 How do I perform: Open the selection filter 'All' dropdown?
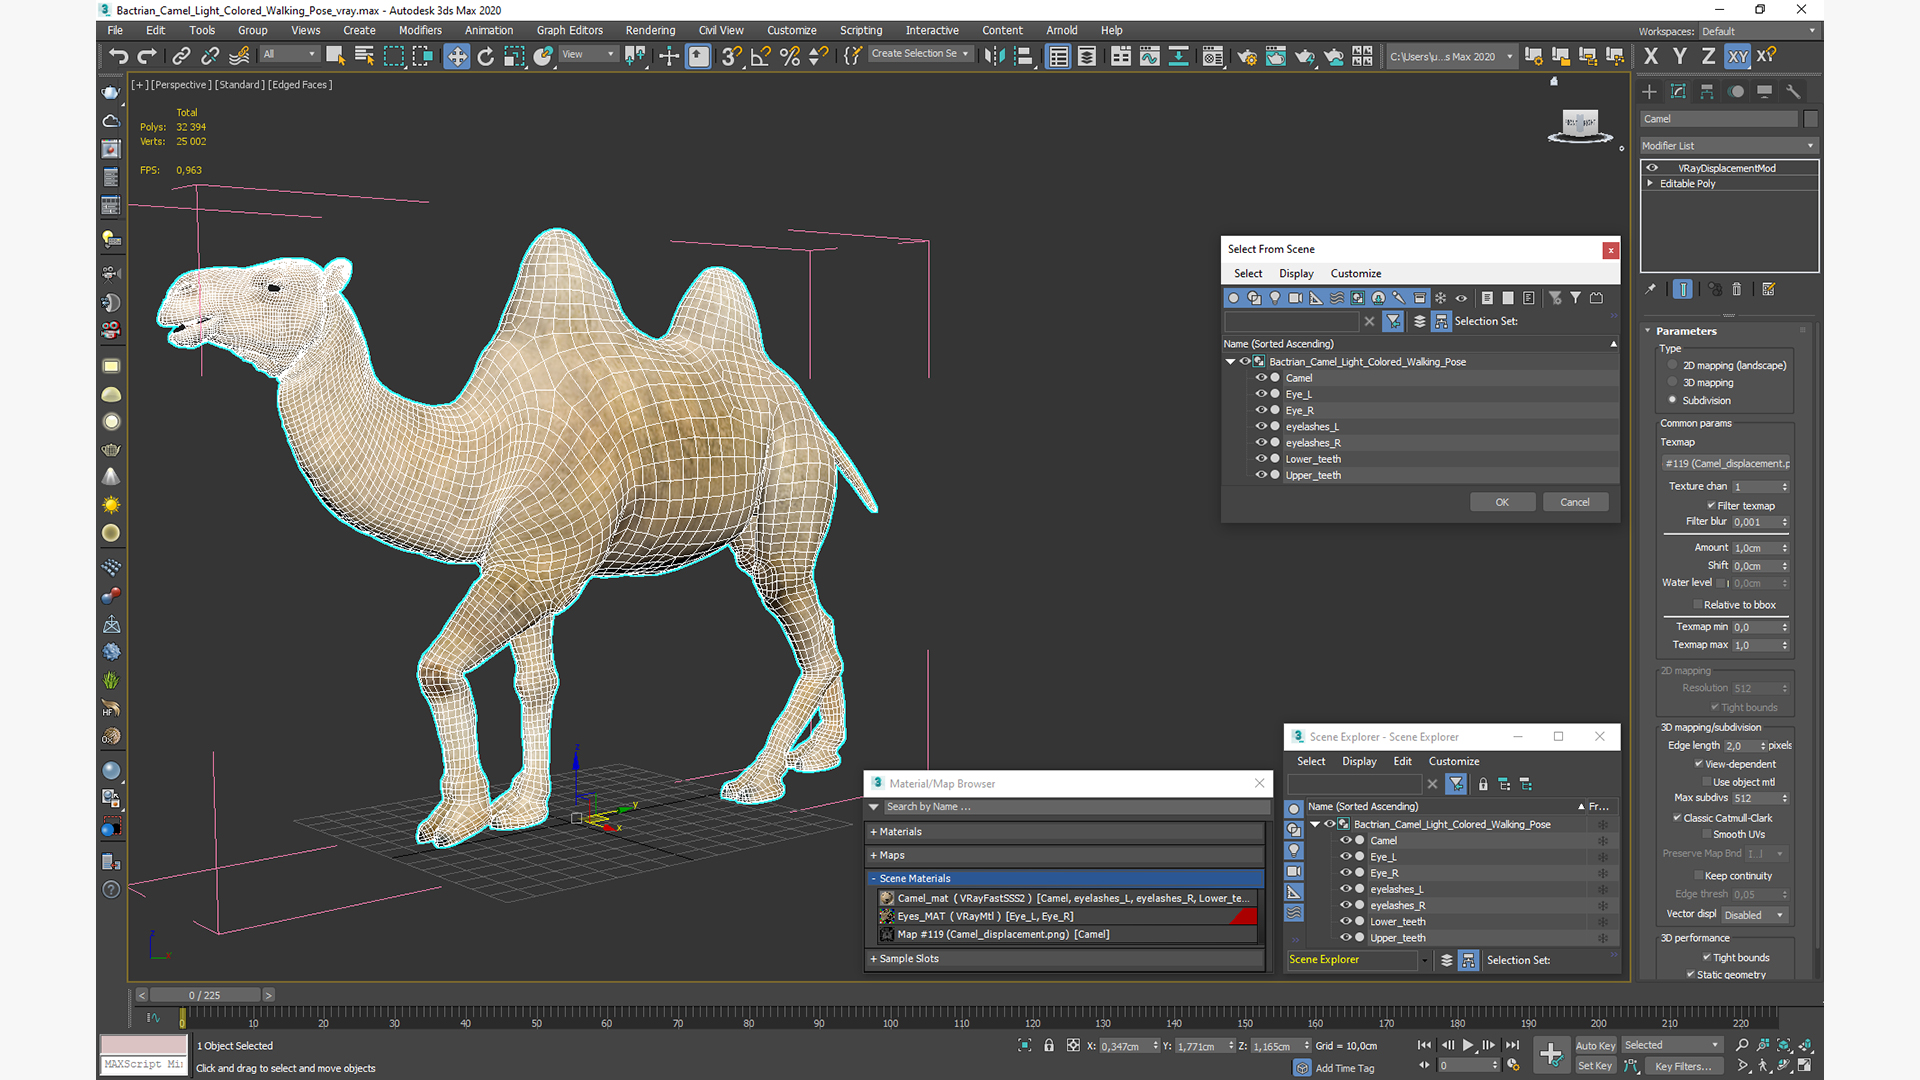point(289,54)
